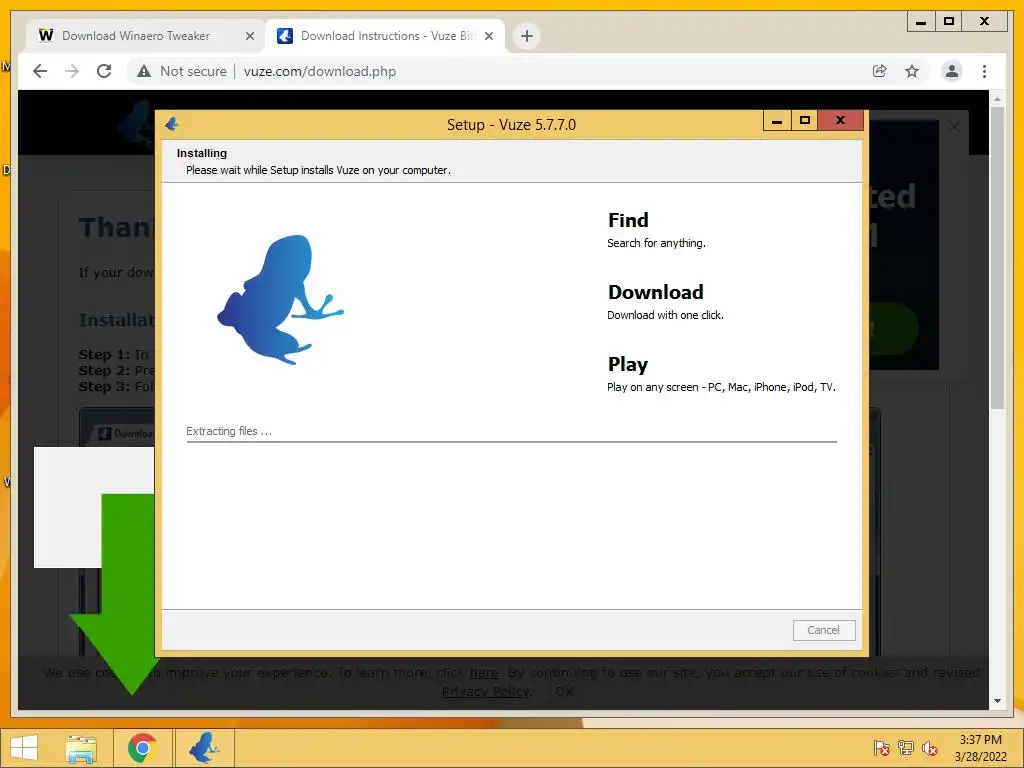Screen dimensions: 1024x768
Task: Minimize the Chrome window
Action: [x=921, y=22]
